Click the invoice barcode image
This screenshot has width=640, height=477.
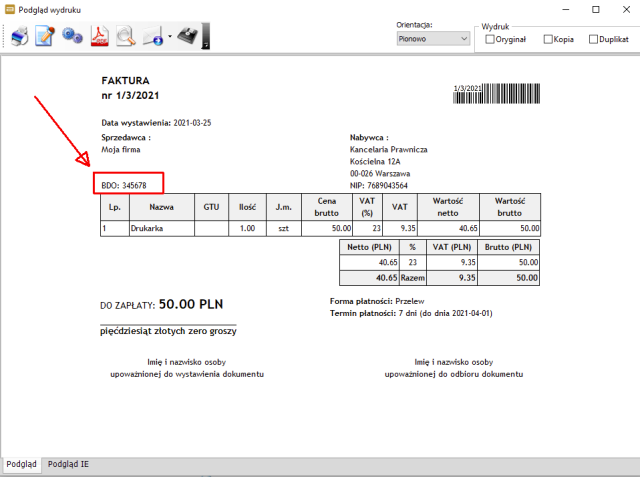tap(497, 93)
